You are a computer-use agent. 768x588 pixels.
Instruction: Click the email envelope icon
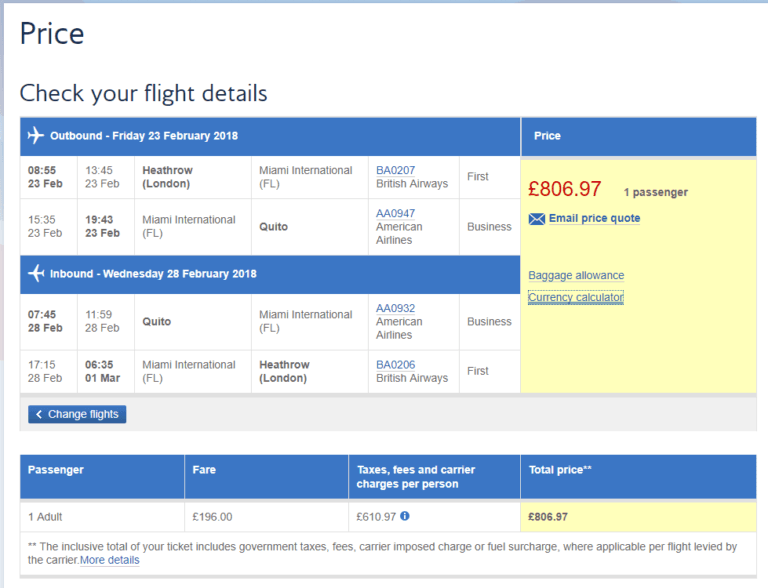coord(537,219)
